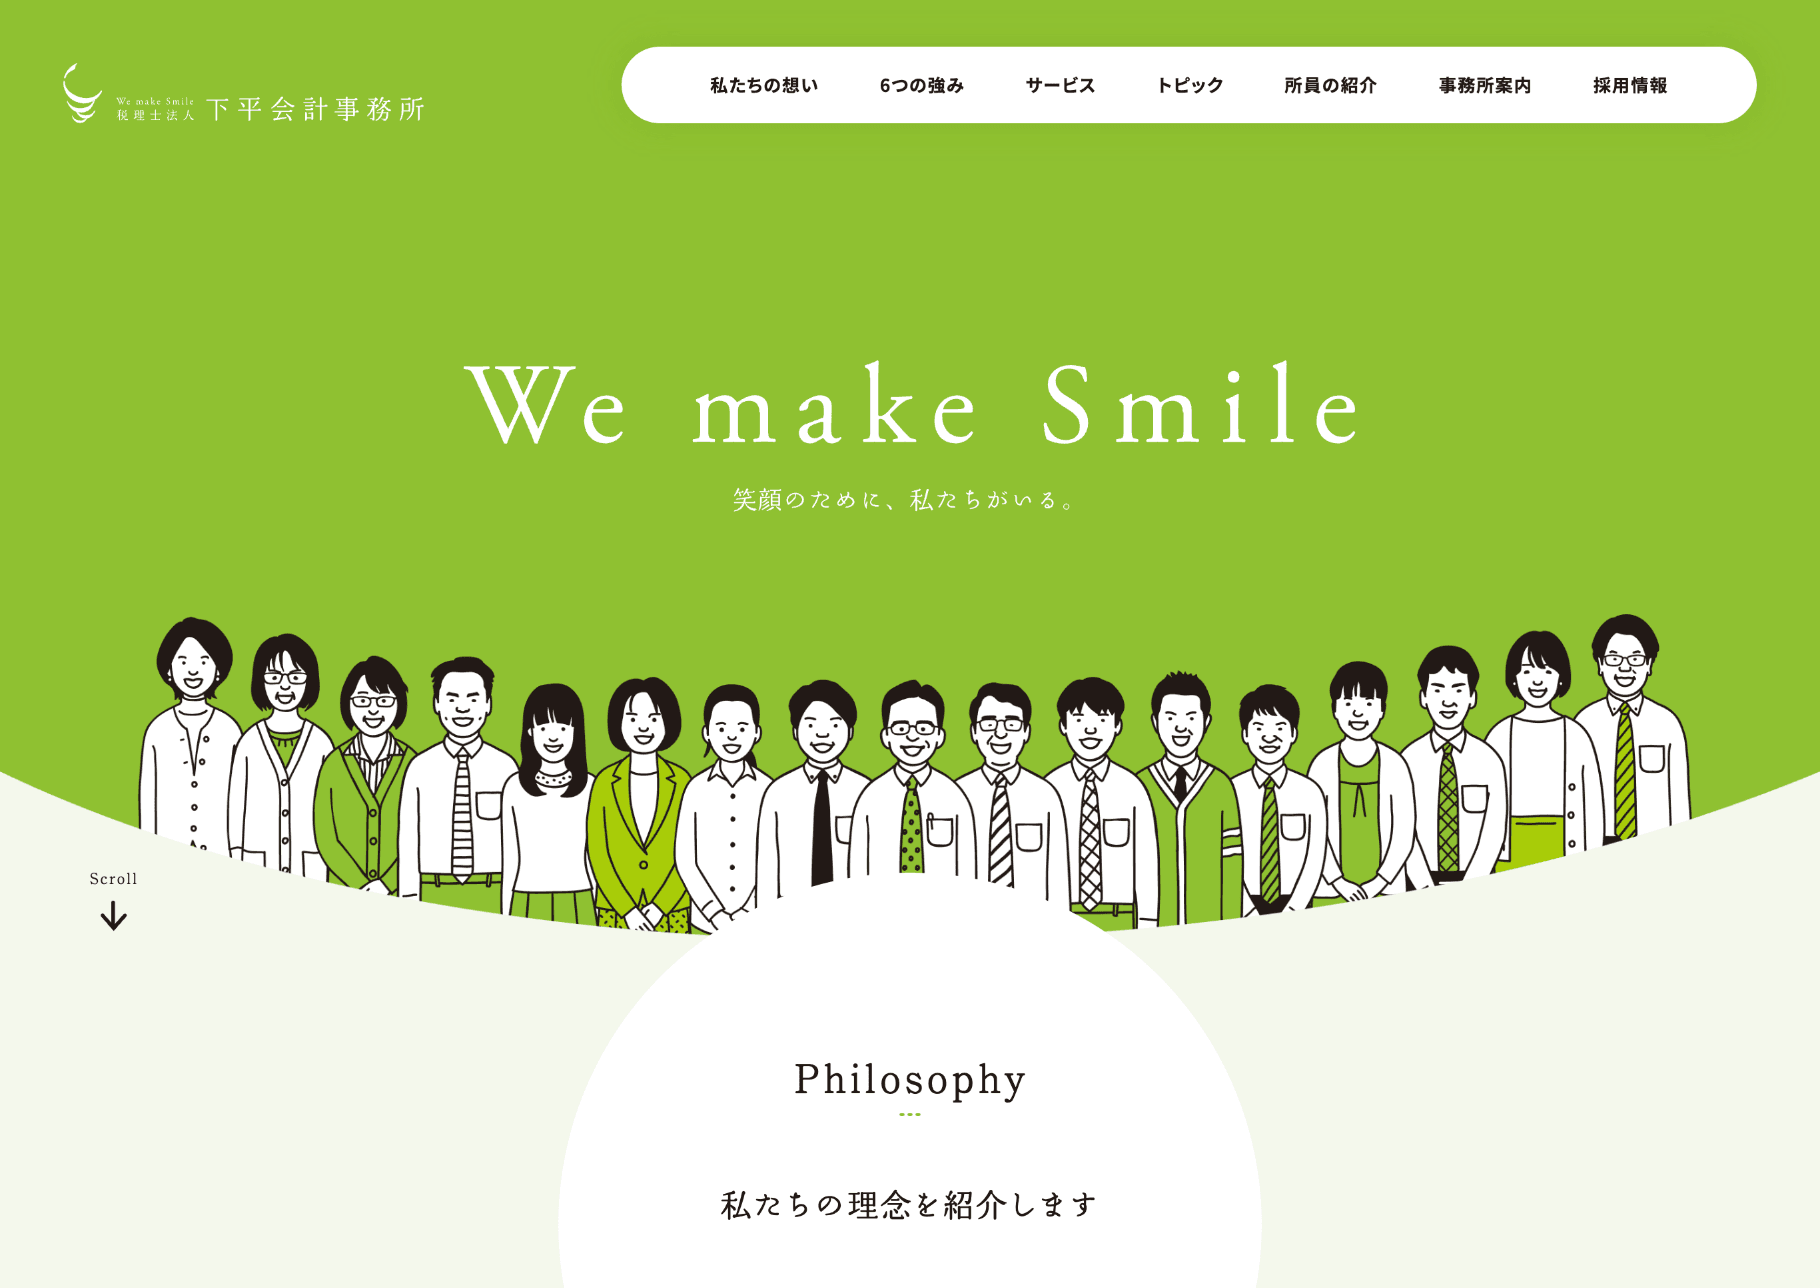This screenshot has height=1288, width=1820.
Task: Click the 下平会計事務所 logo text
Action: (x=316, y=109)
